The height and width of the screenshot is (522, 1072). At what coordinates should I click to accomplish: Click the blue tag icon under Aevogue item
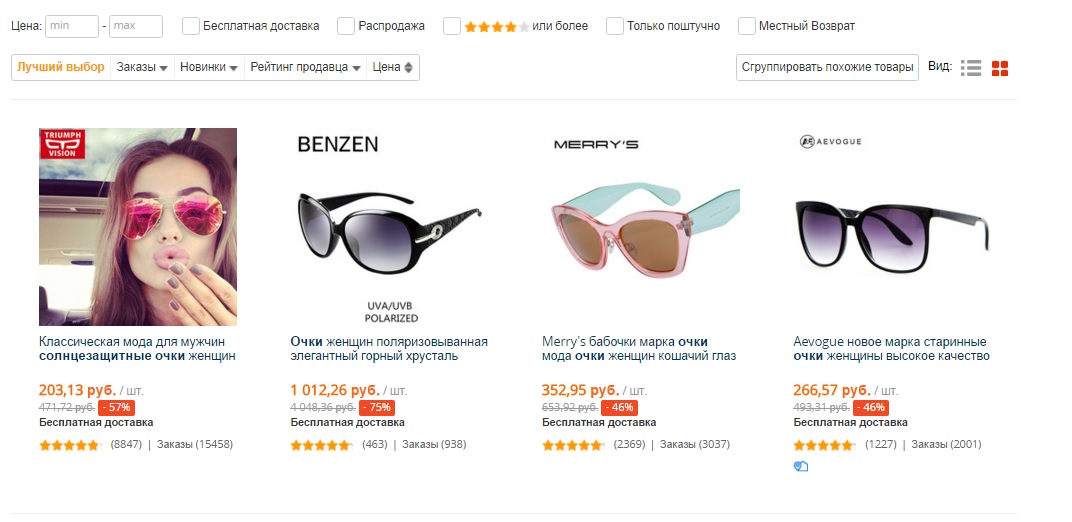[x=801, y=466]
